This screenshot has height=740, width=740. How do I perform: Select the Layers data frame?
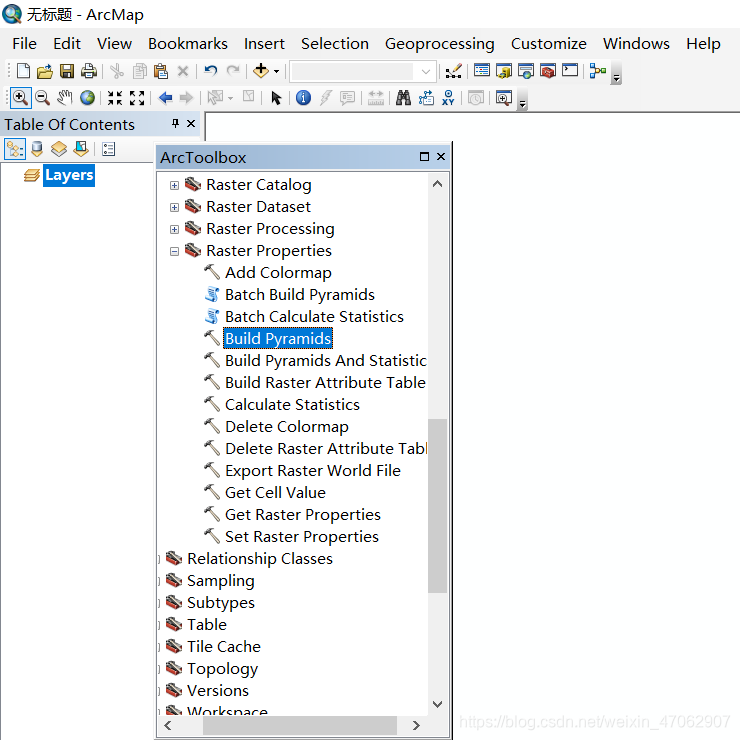coord(69,175)
